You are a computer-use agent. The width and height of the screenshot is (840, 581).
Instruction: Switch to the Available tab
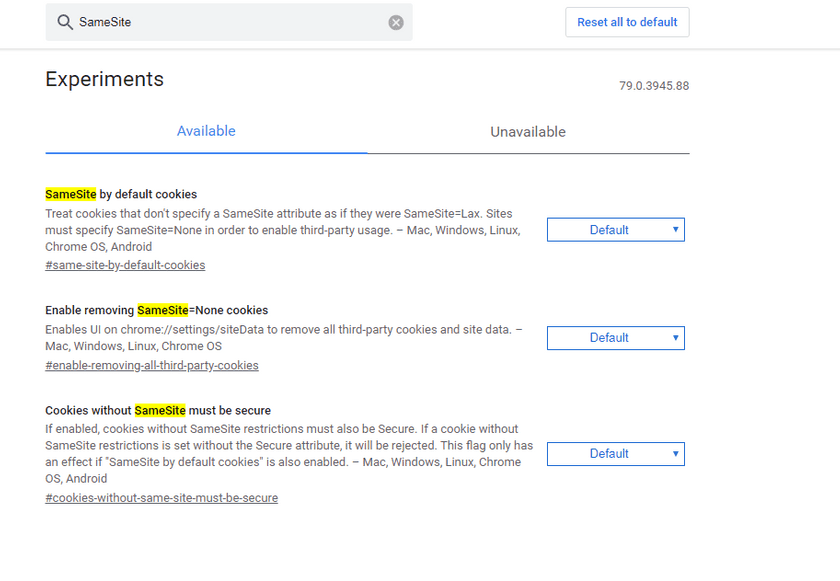point(206,131)
